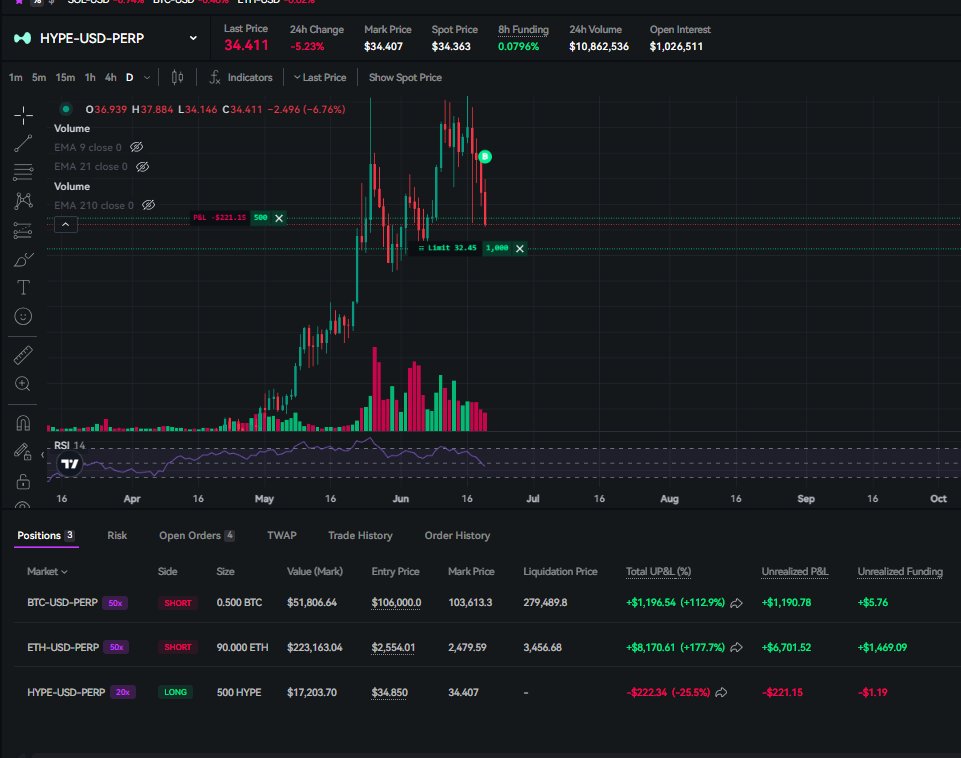Screen dimensions: 961x758
Task: Select the crosshair cursor tool
Action: [x=23, y=115]
